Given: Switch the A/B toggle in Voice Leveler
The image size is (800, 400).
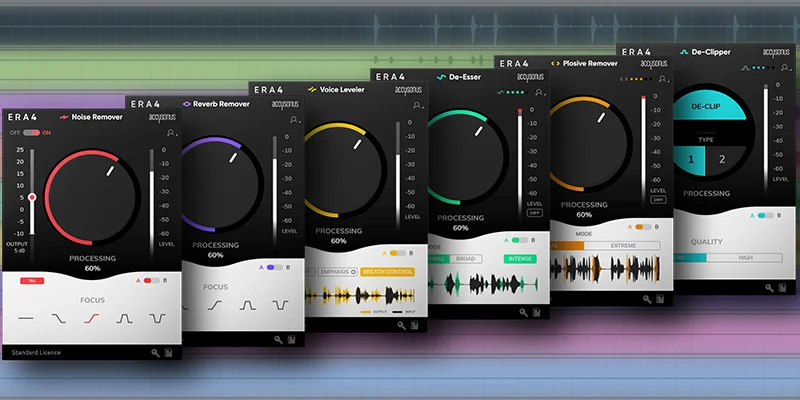Looking at the screenshot, I should 398,253.
